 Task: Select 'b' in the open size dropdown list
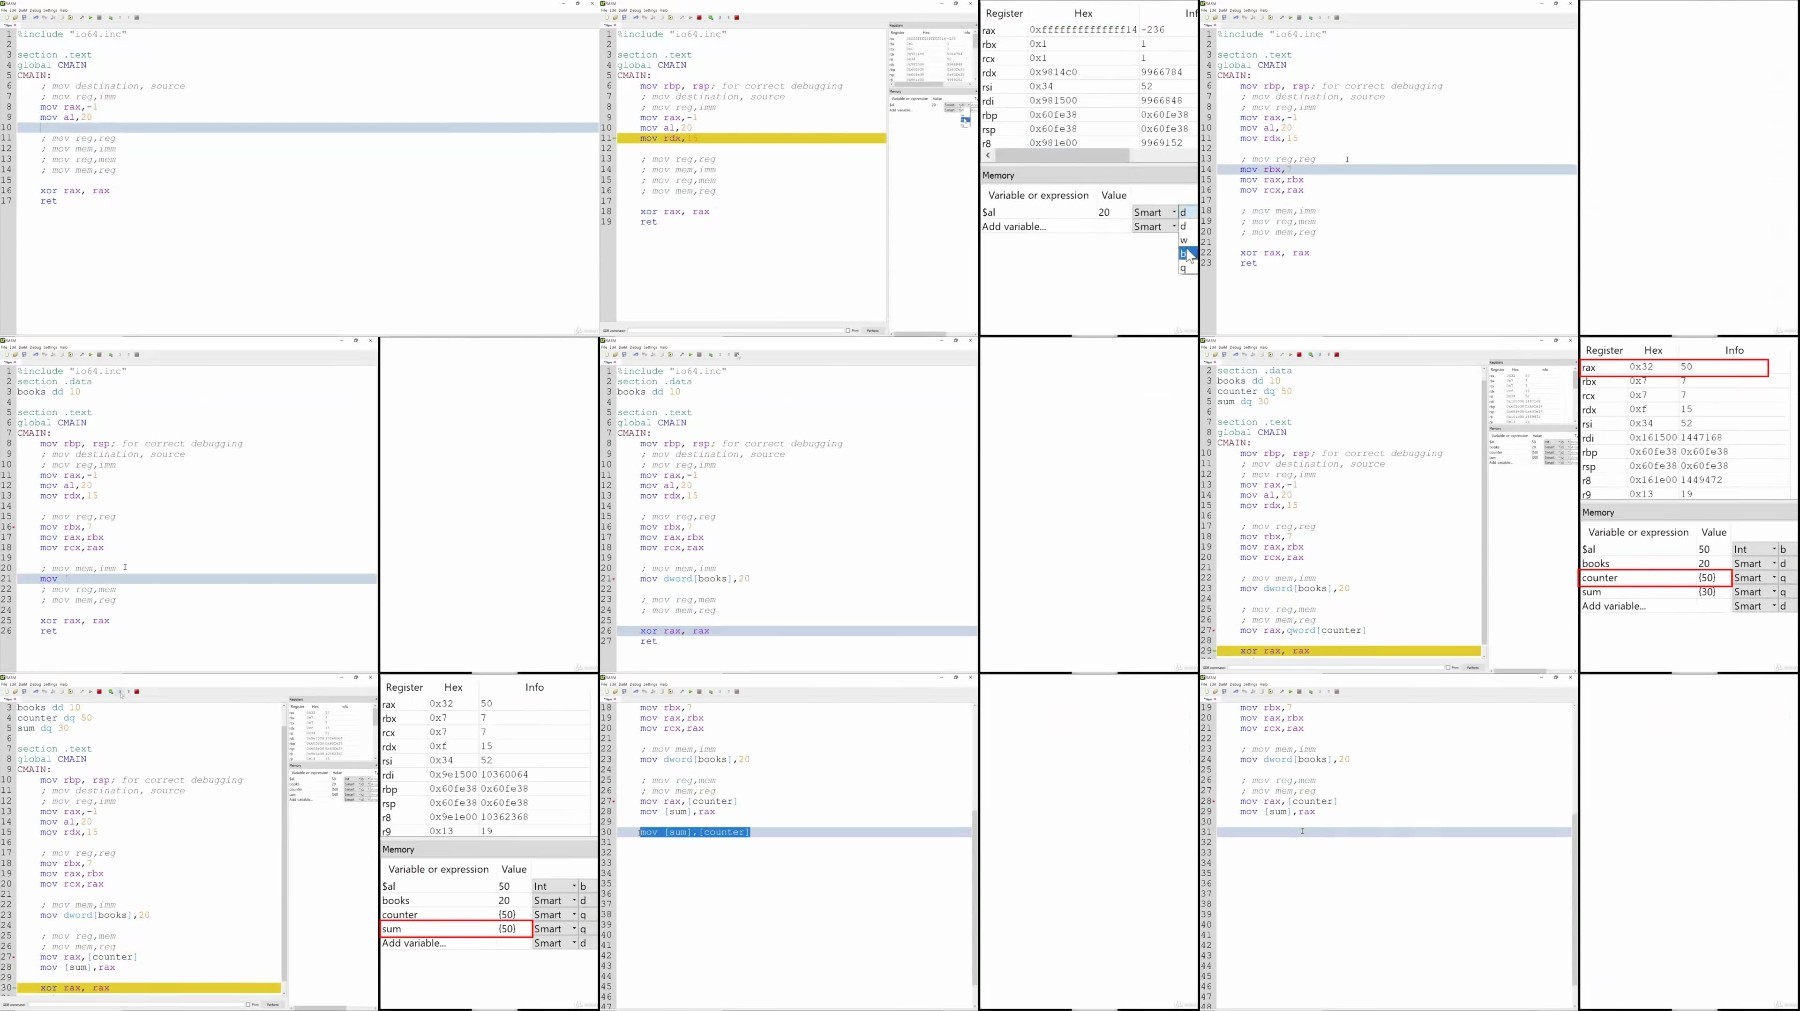[x=1184, y=254]
